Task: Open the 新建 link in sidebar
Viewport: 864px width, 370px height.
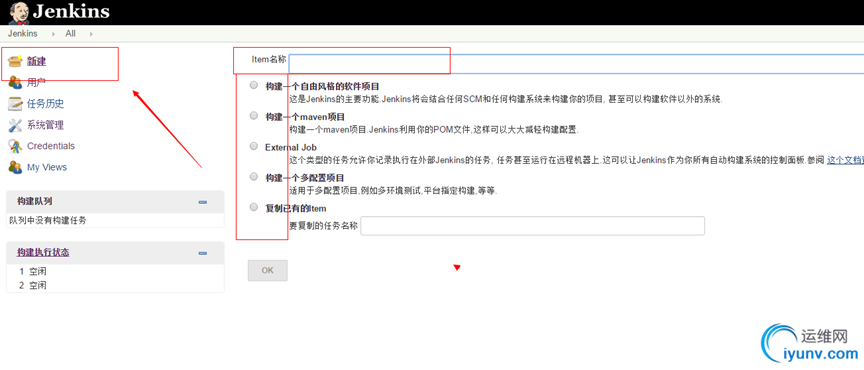Action: coord(36,61)
